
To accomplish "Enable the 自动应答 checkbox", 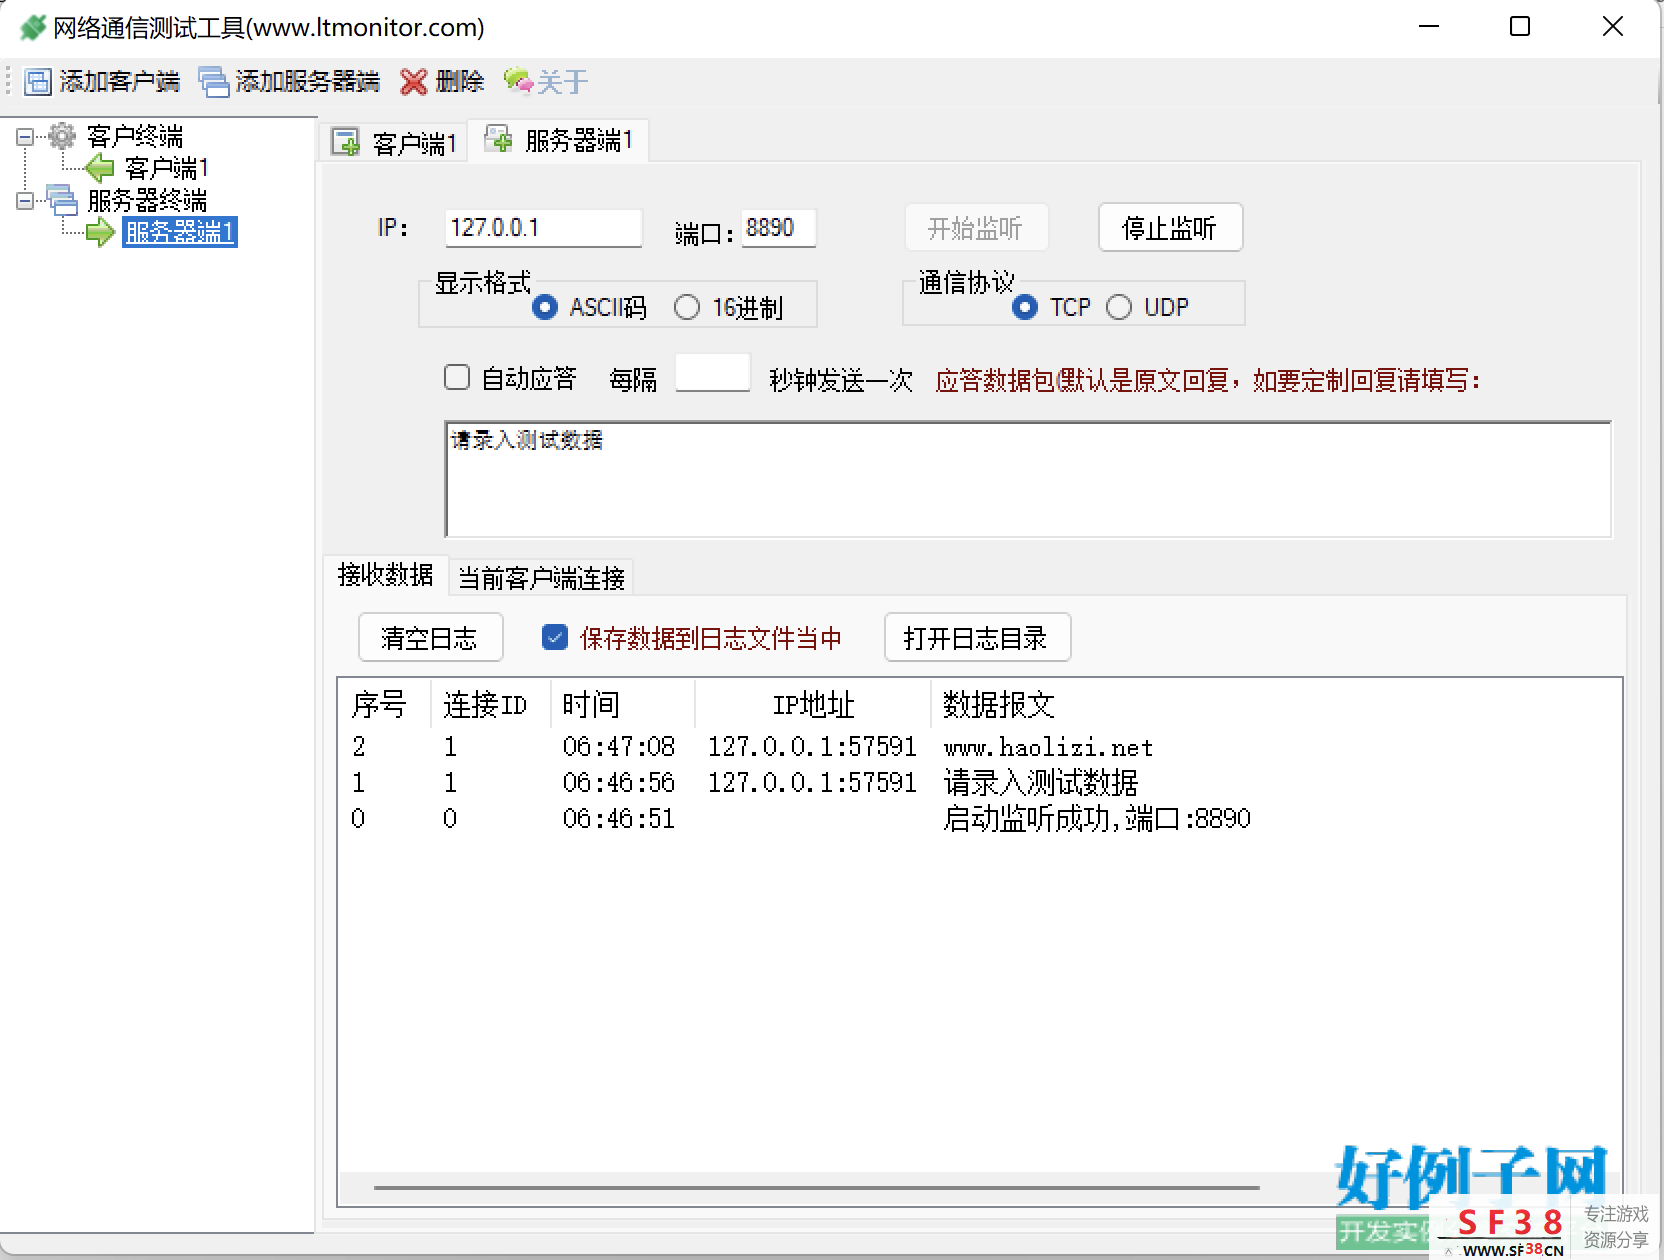I will tap(457, 378).
